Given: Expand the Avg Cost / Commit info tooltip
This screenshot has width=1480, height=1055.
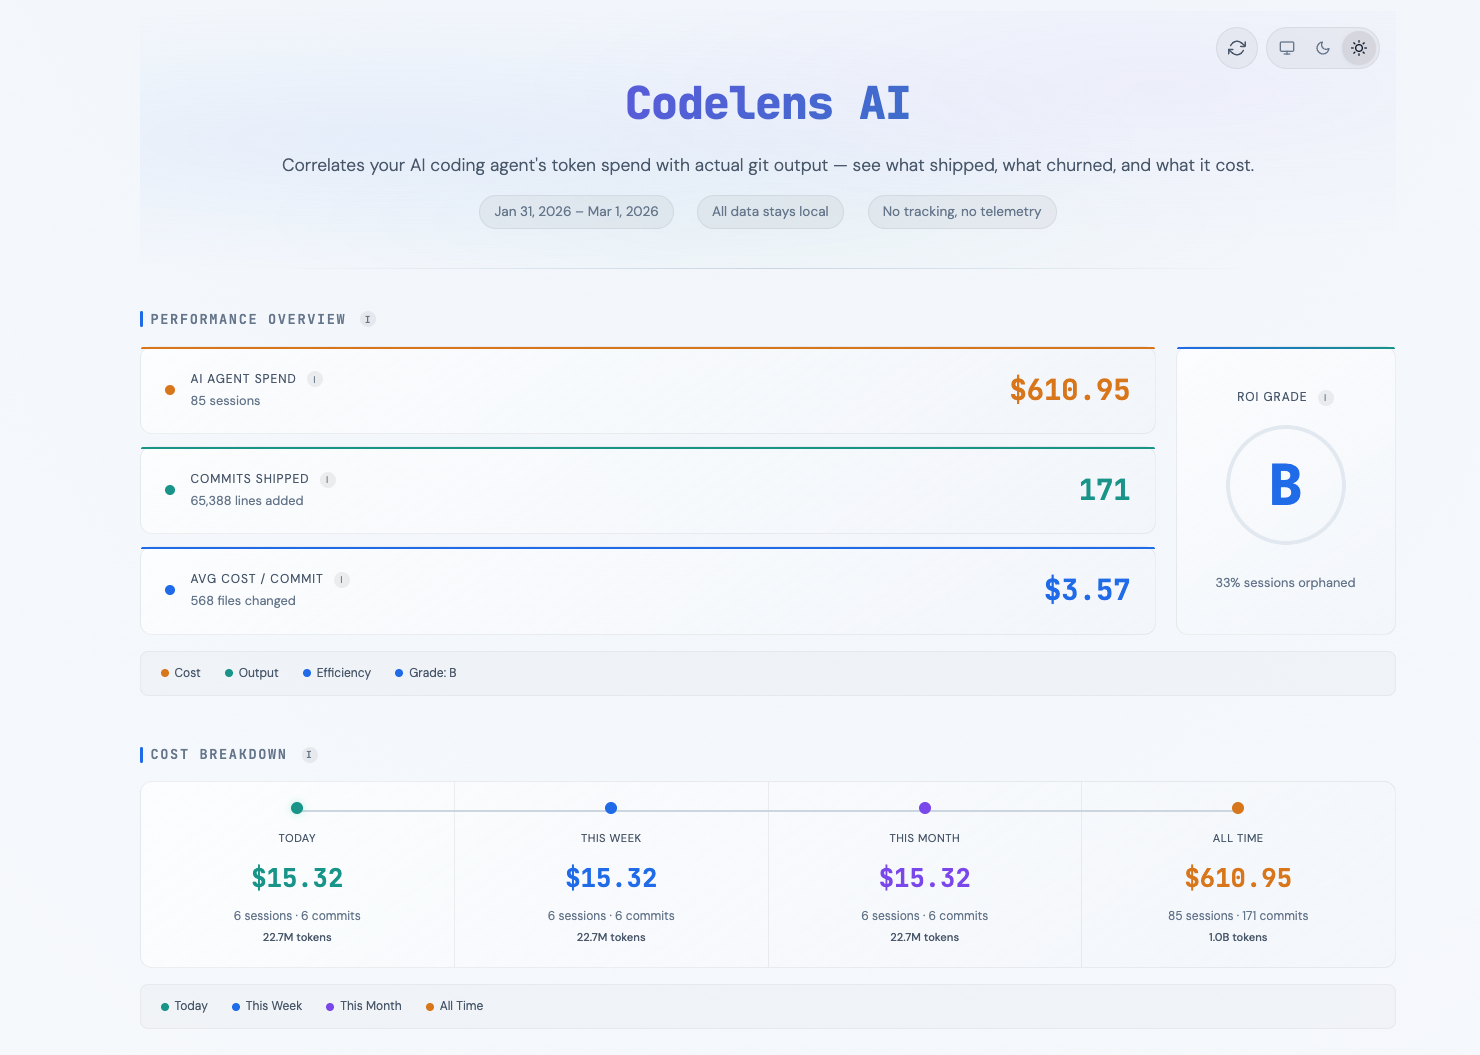Looking at the screenshot, I should (x=341, y=579).
